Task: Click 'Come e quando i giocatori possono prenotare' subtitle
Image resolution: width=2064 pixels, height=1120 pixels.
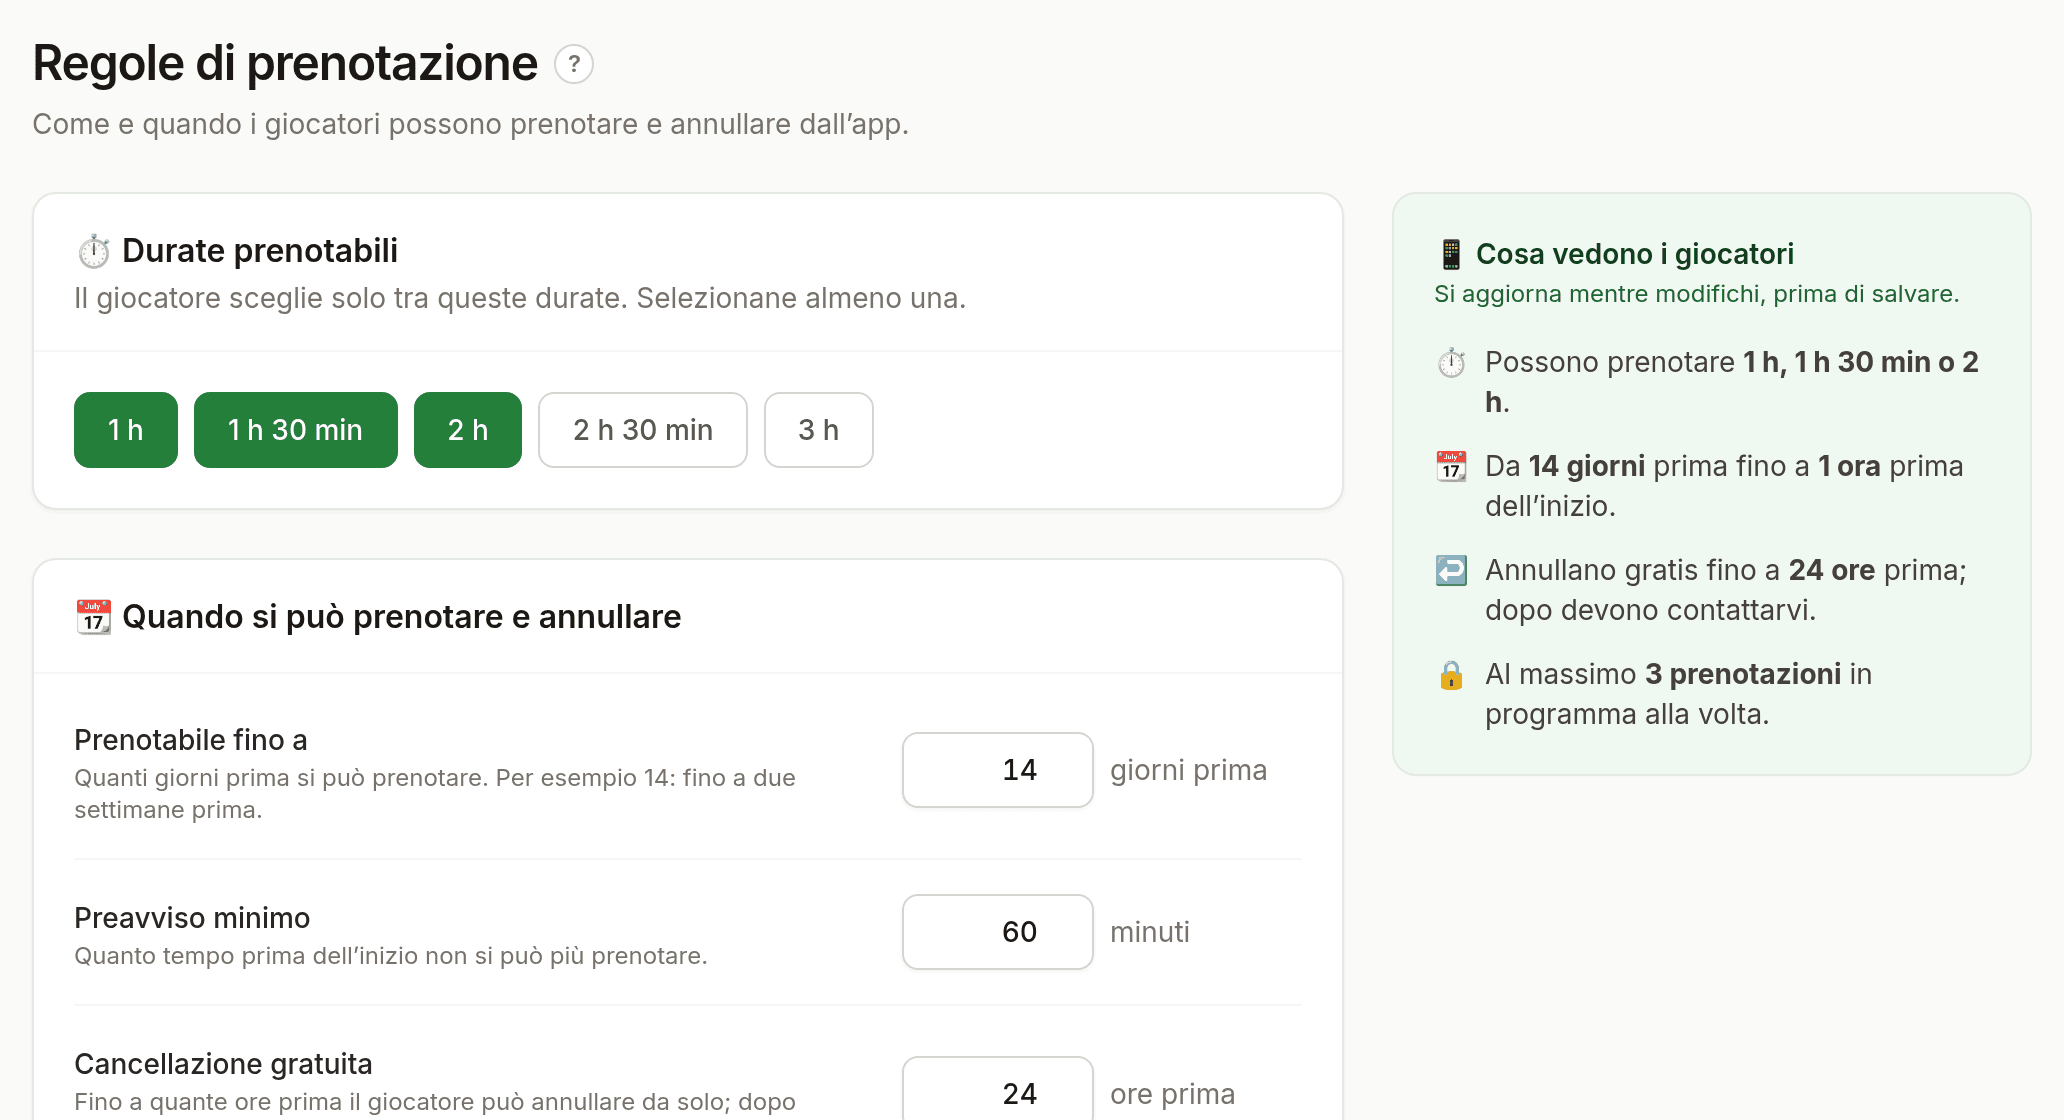Action: pyautogui.click(x=470, y=124)
